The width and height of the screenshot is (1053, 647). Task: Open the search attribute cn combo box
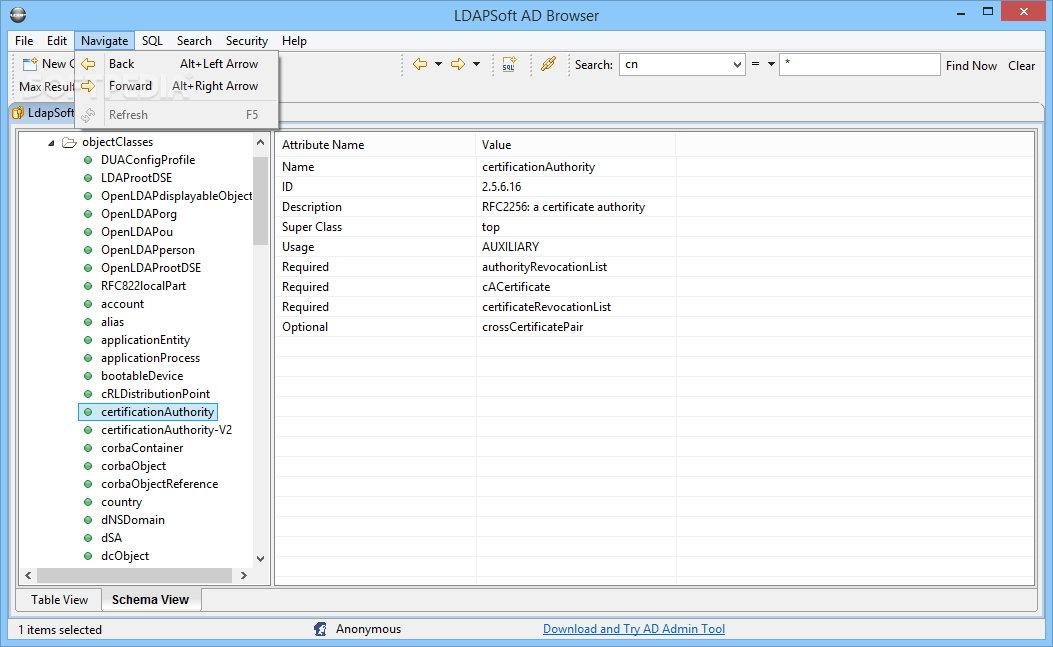click(x=682, y=64)
